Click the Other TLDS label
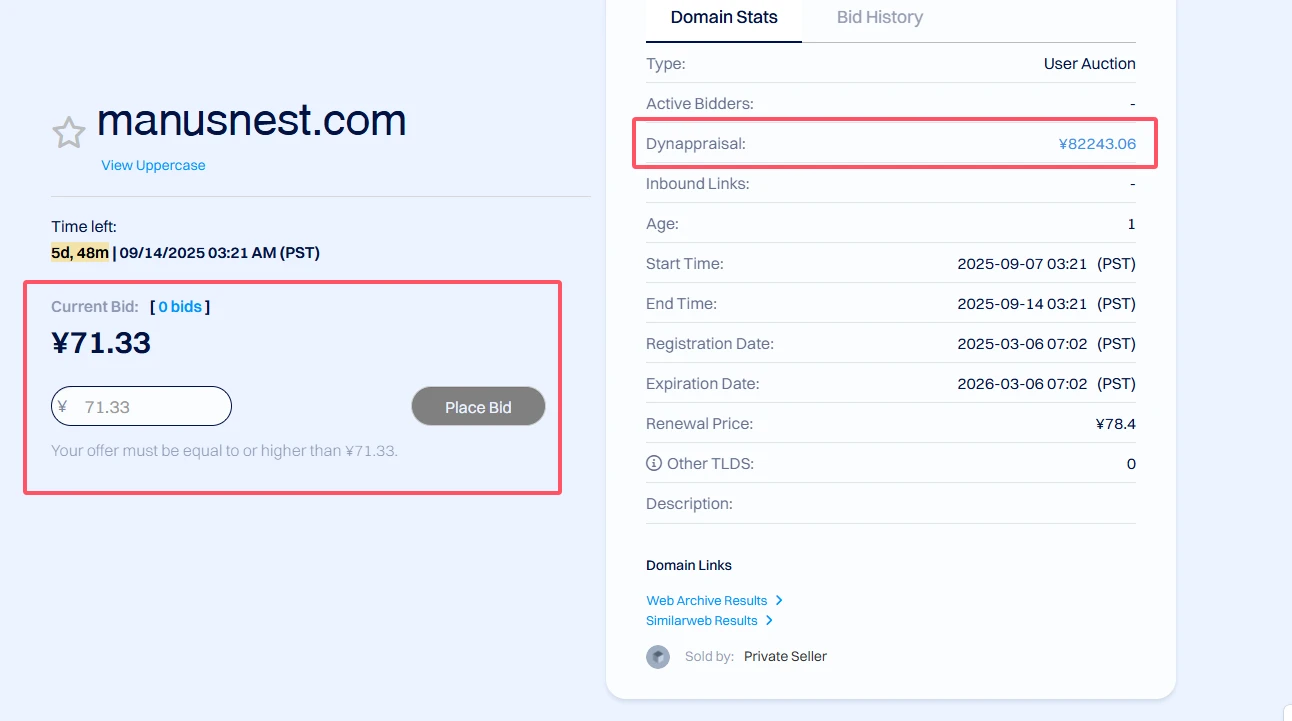Screen dimensions: 1292x721 [x=710, y=463]
